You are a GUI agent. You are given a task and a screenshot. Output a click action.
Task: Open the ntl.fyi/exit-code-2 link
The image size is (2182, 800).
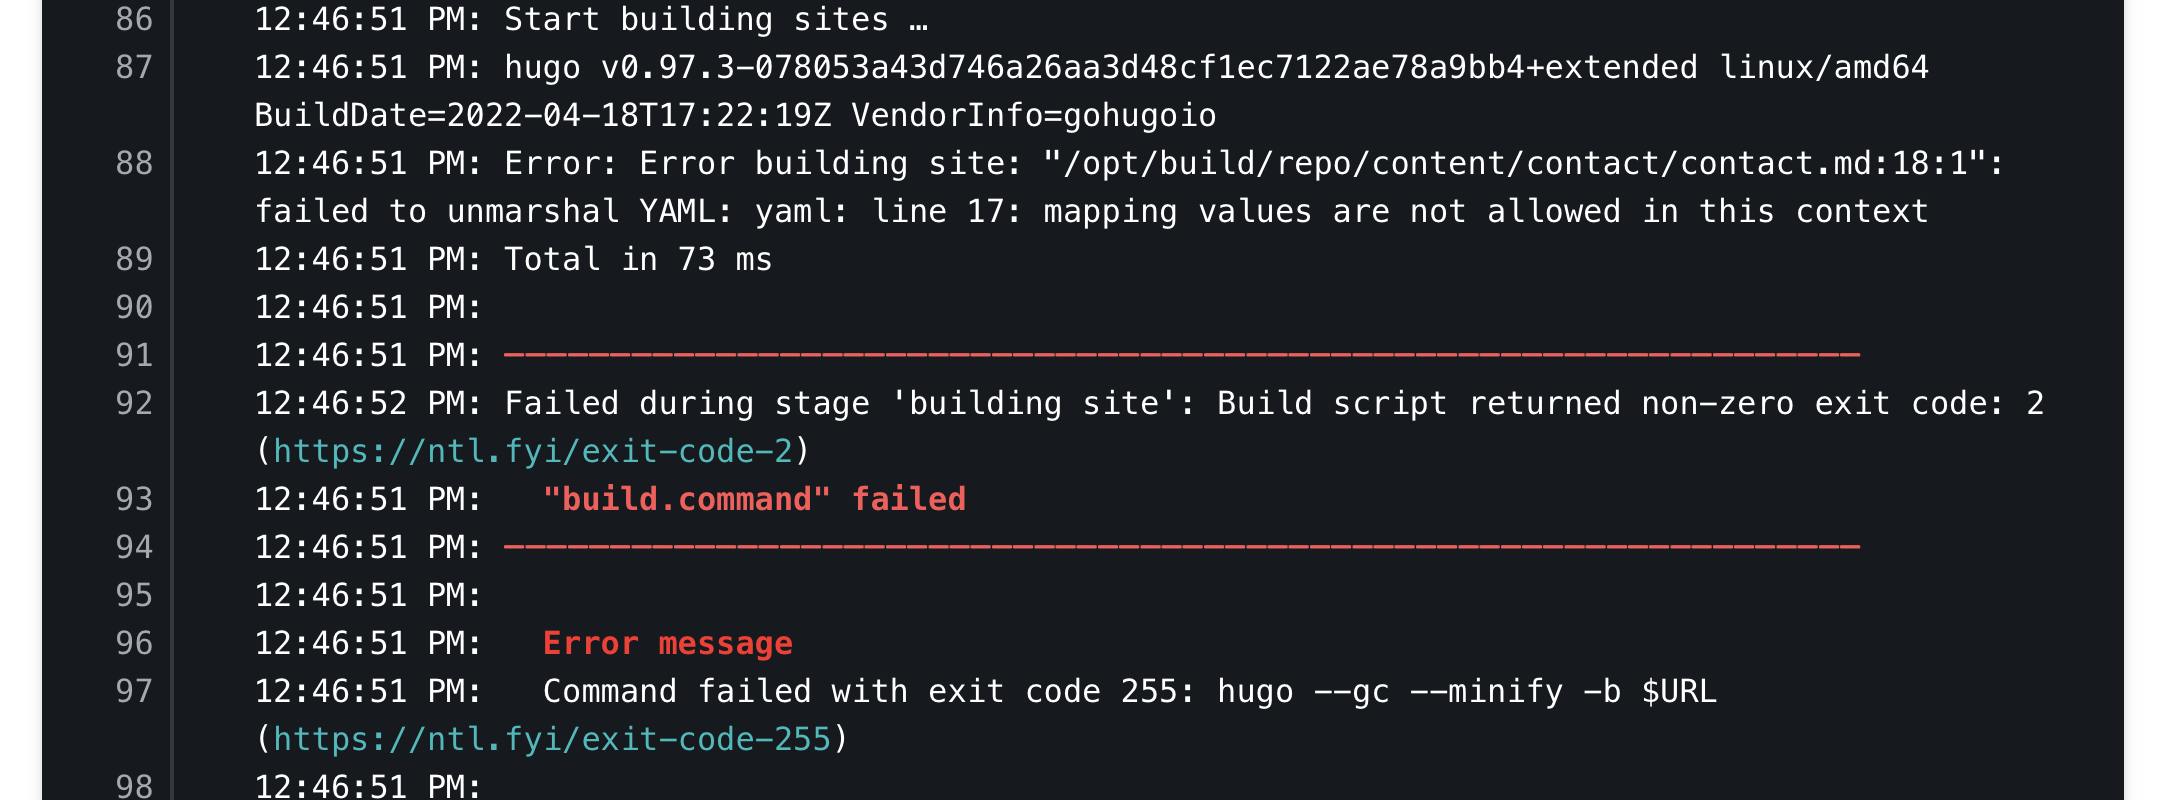(532, 451)
